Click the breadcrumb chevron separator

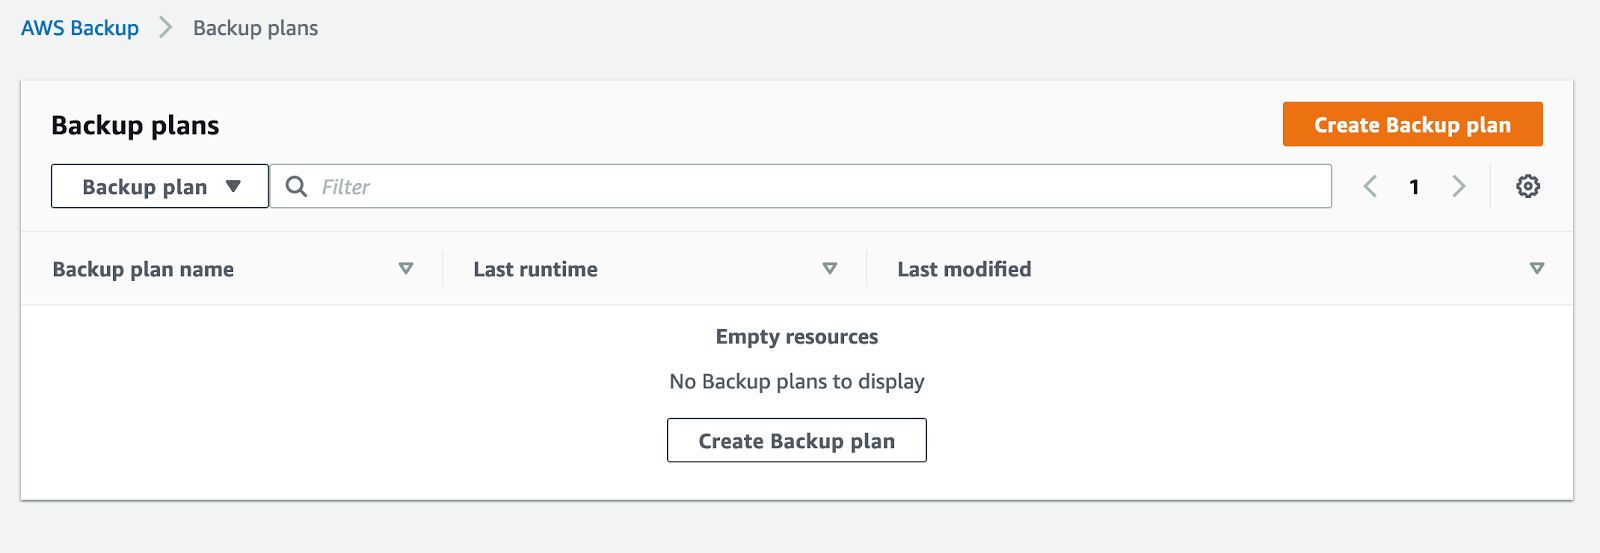tap(166, 28)
